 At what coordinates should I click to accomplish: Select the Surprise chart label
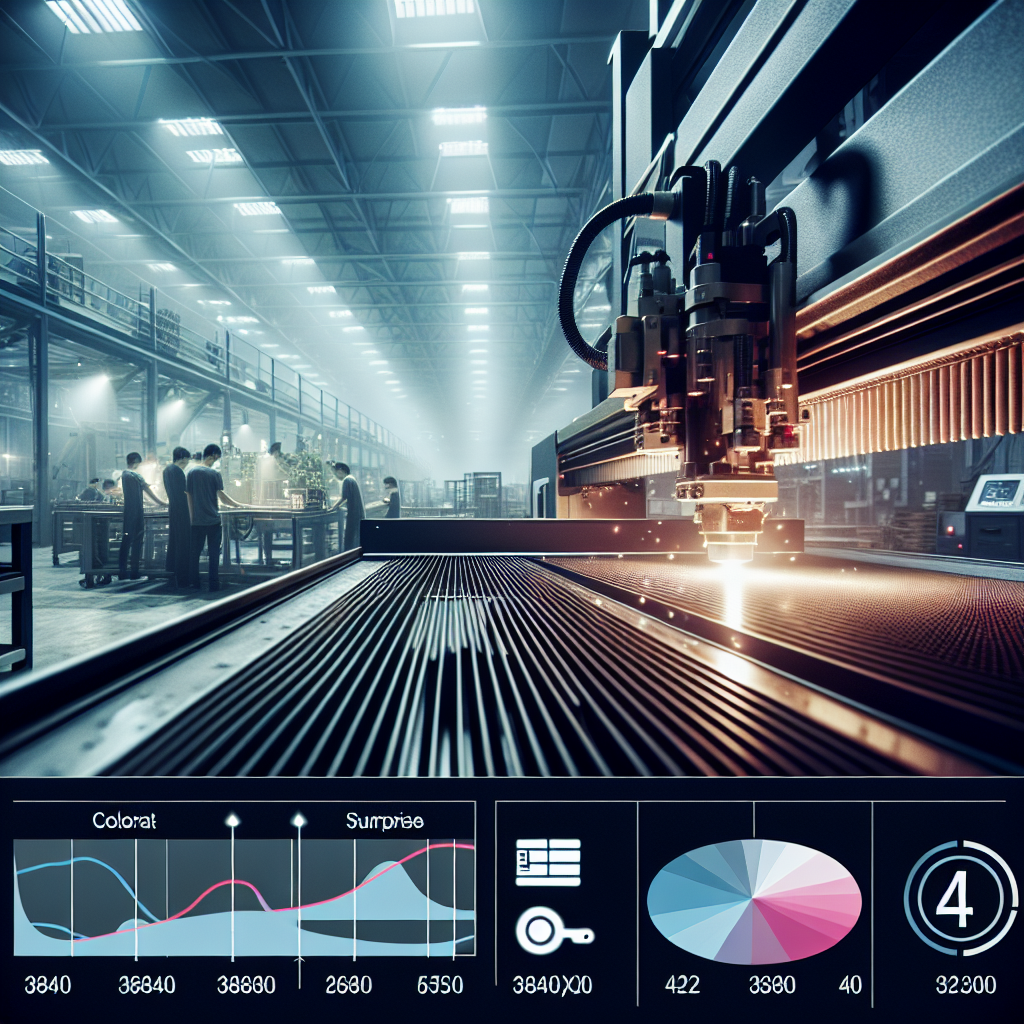[384, 821]
